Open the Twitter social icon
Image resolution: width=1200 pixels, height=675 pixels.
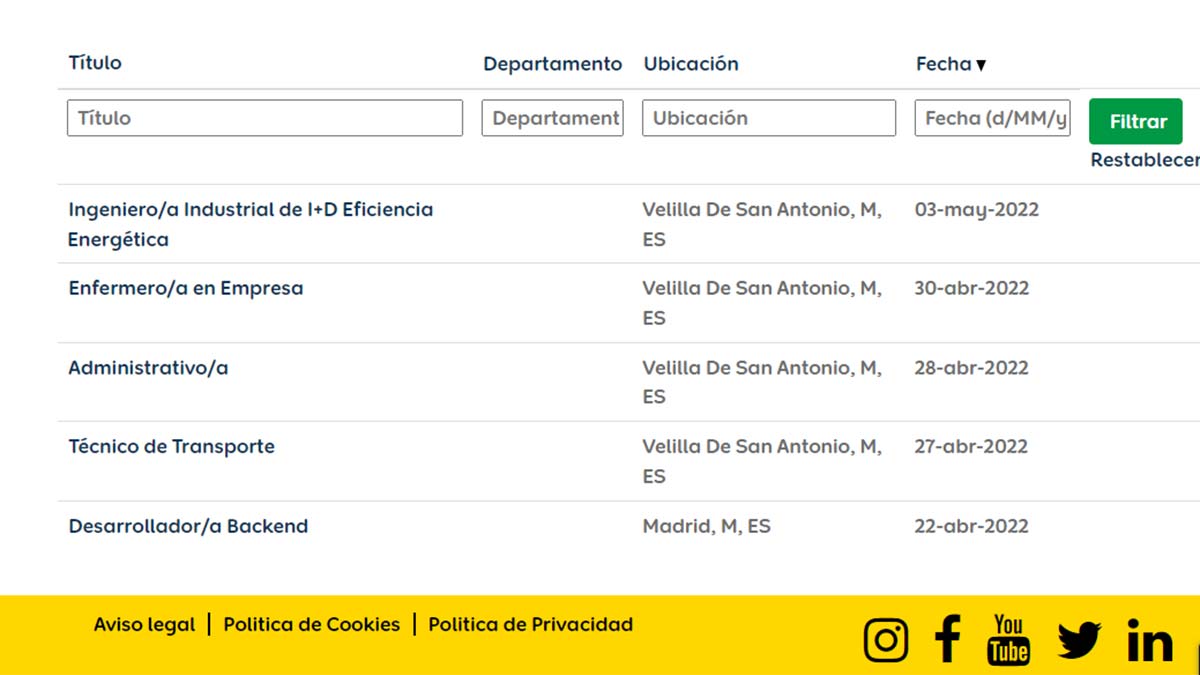1079,640
